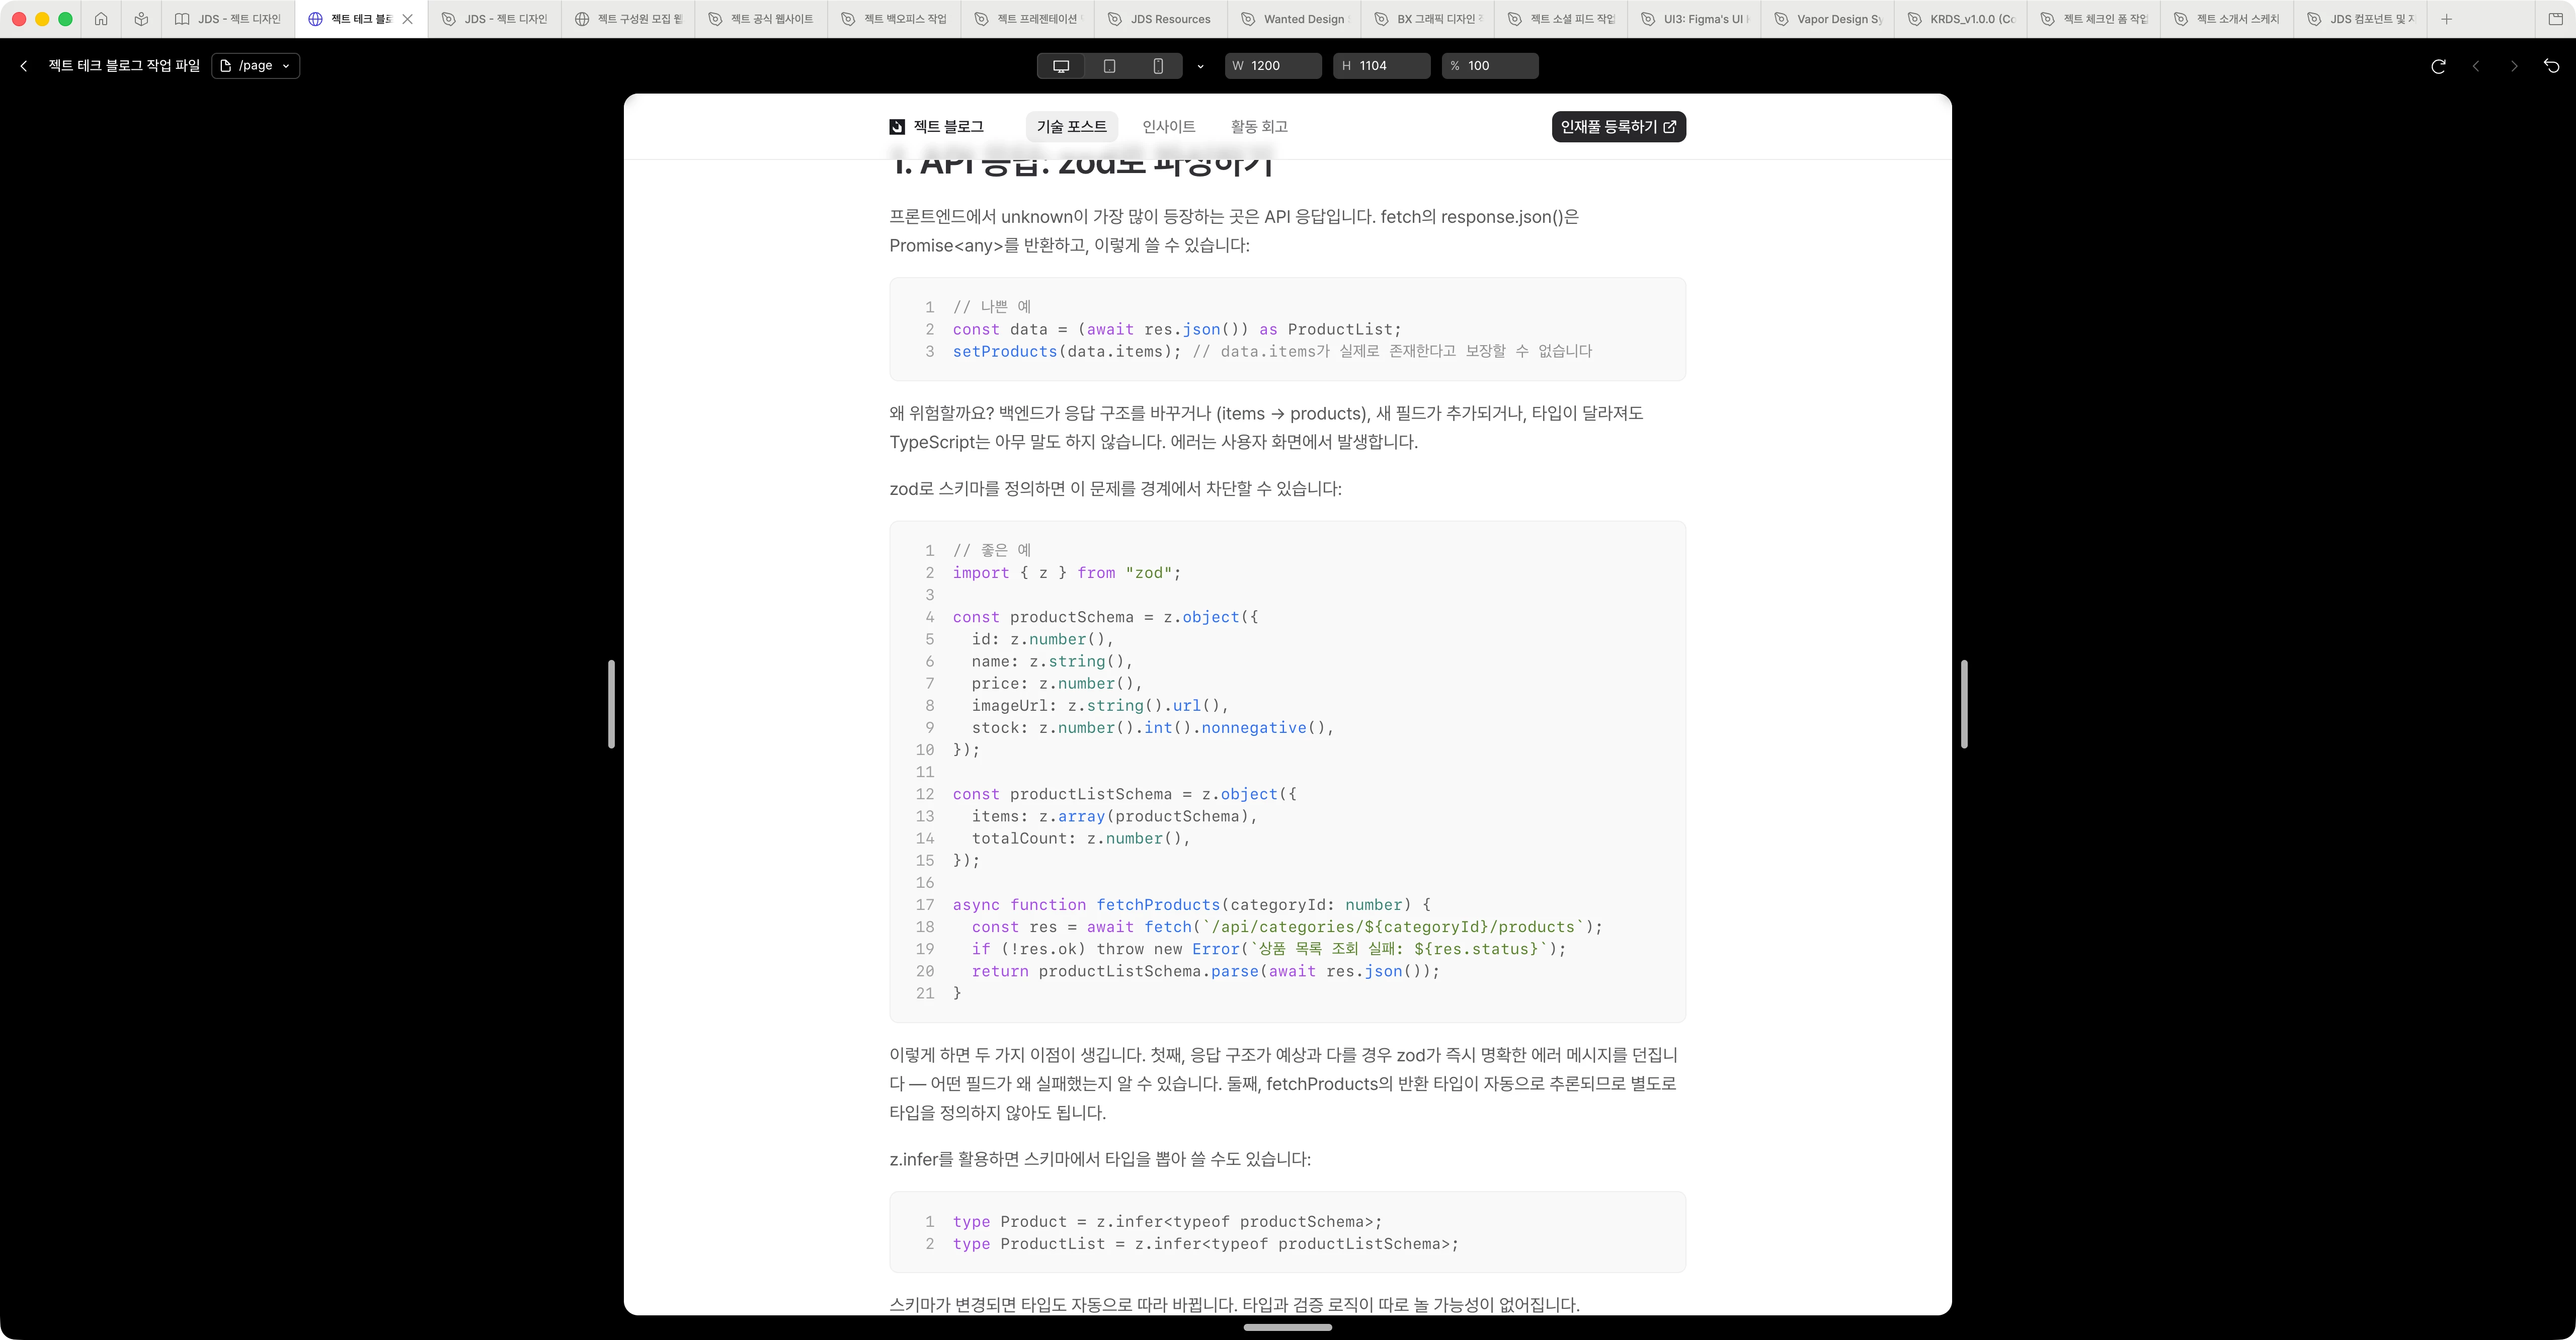Switch to the BX 그래픽 디자인 tab
The image size is (2576, 1340).
1427,19
